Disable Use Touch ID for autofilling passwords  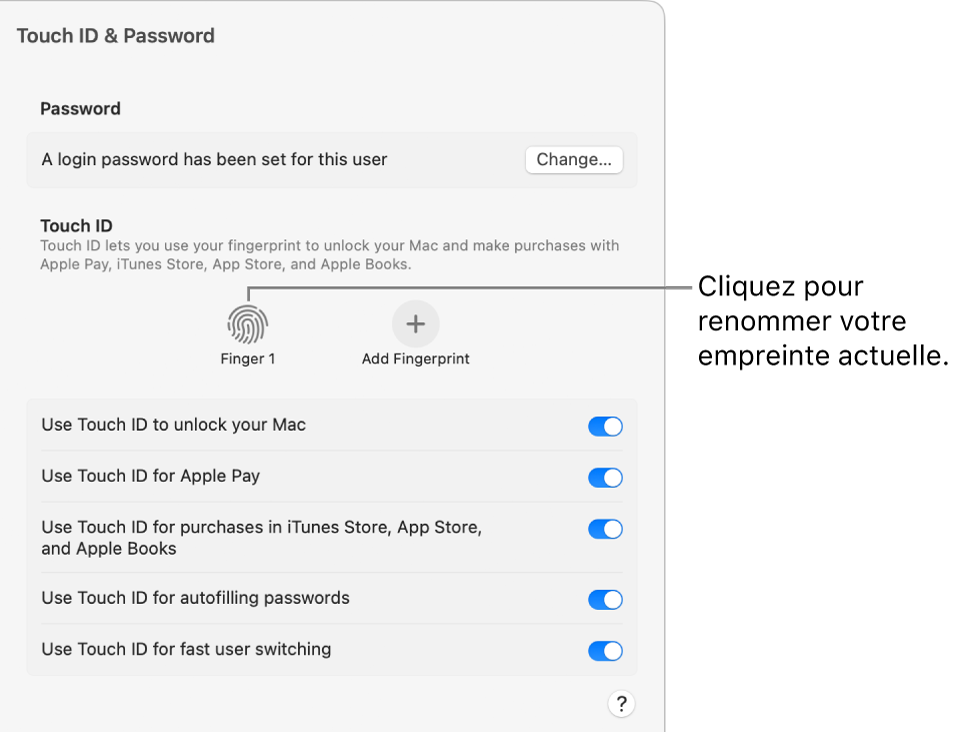pyautogui.click(x=604, y=599)
